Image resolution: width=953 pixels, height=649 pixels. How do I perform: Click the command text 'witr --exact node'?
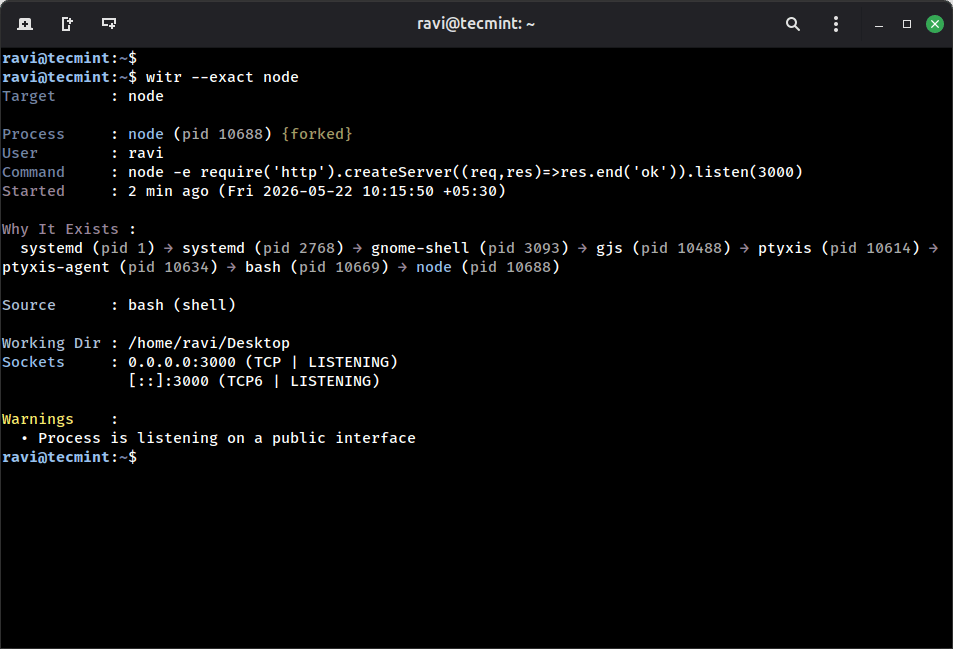[x=222, y=77]
